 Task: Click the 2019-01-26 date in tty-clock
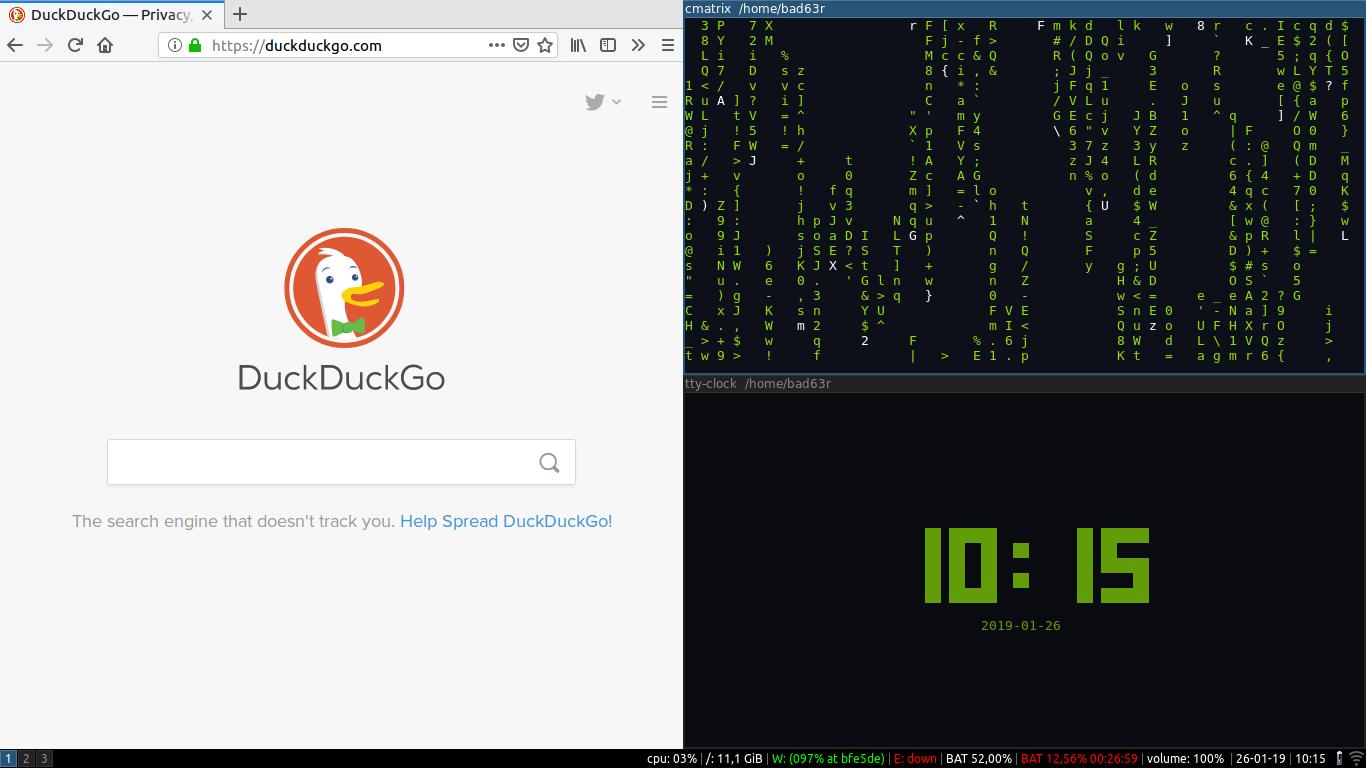pos(1021,625)
